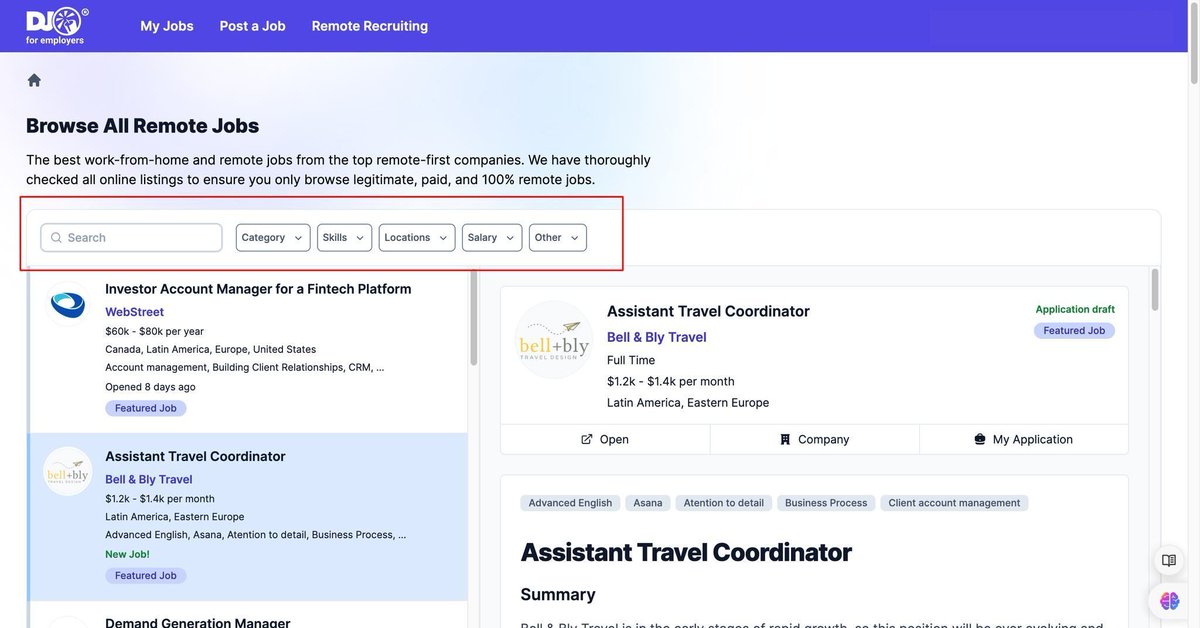Image resolution: width=1200 pixels, height=628 pixels.
Task: Click large Bell & Bly logo in details
Action: point(554,340)
